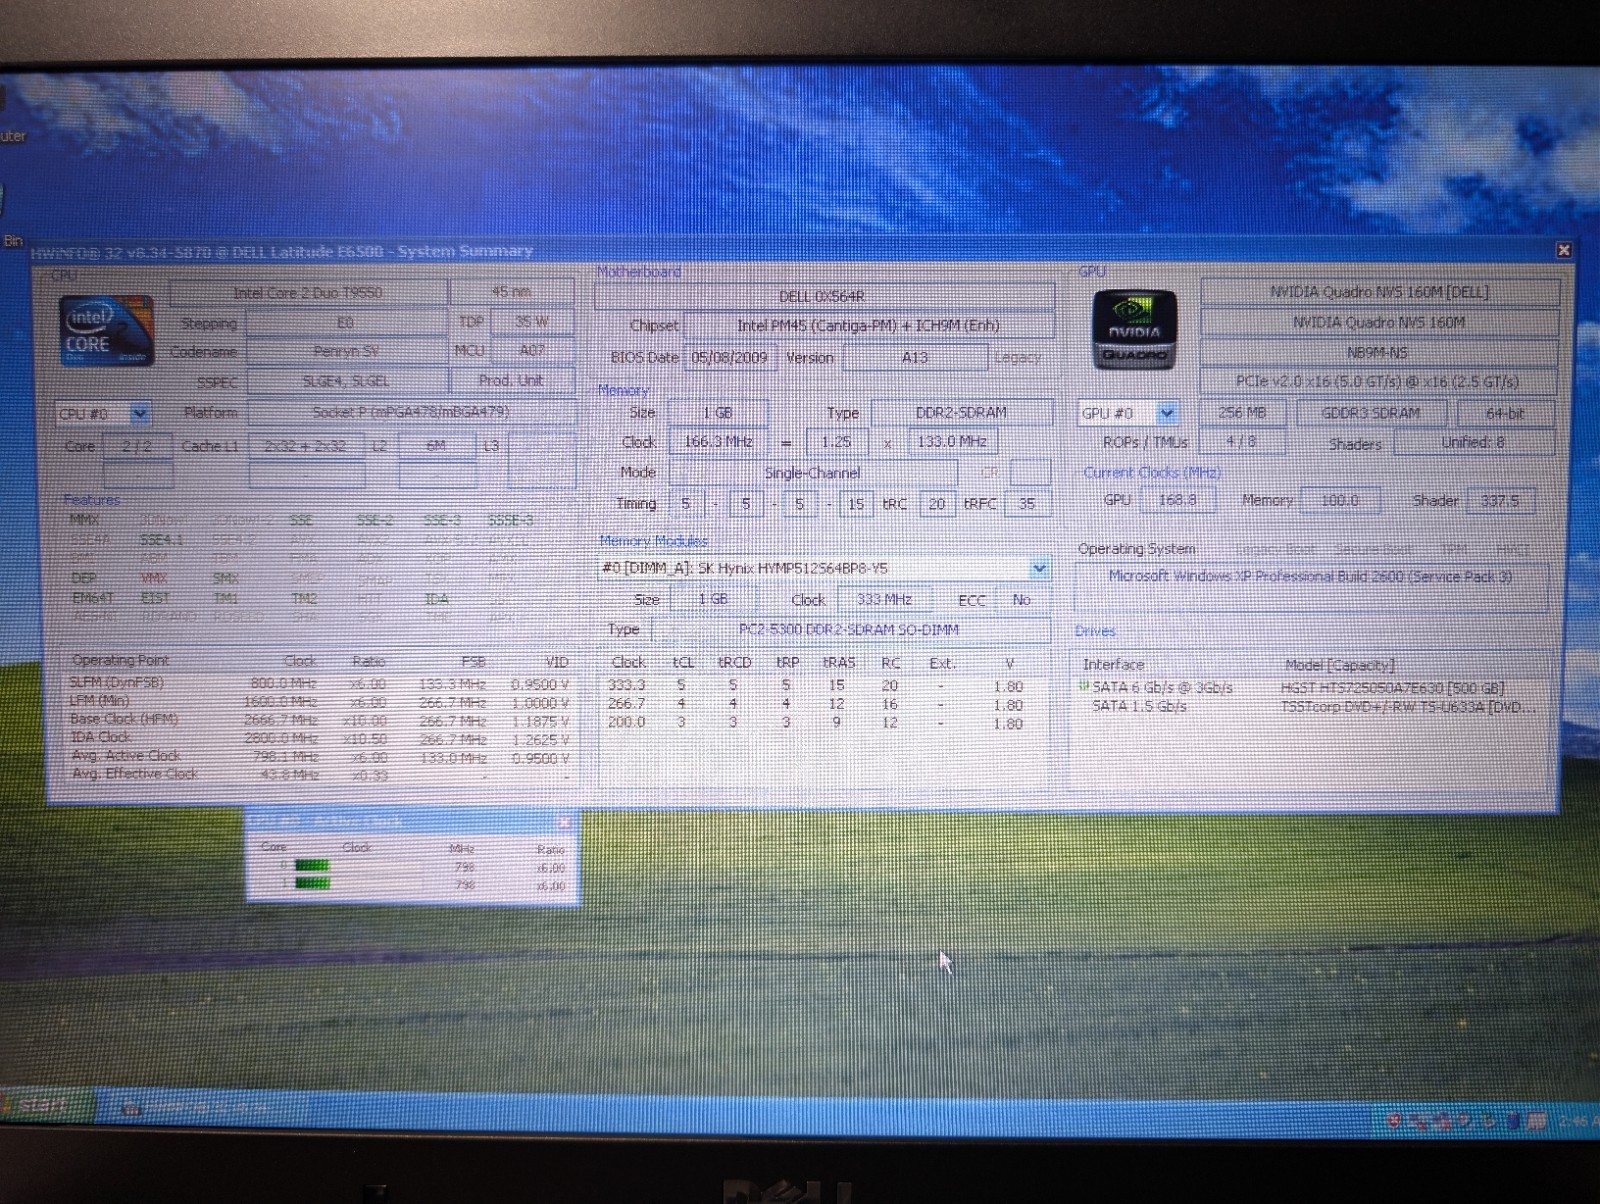The height and width of the screenshot is (1204, 1600).
Task: Click the DELL 0X564R motherboard field
Action: click(x=822, y=296)
